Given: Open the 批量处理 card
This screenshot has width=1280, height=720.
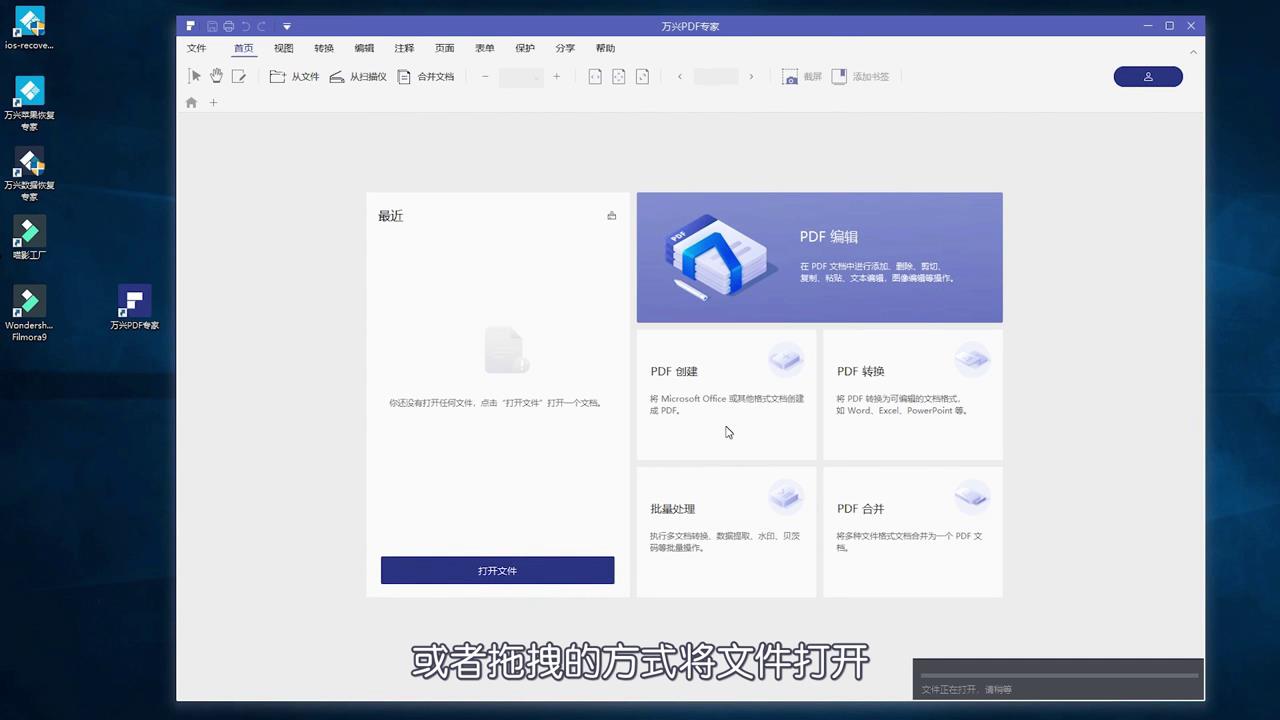Looking at the screenshot, I should pos(726,531).
